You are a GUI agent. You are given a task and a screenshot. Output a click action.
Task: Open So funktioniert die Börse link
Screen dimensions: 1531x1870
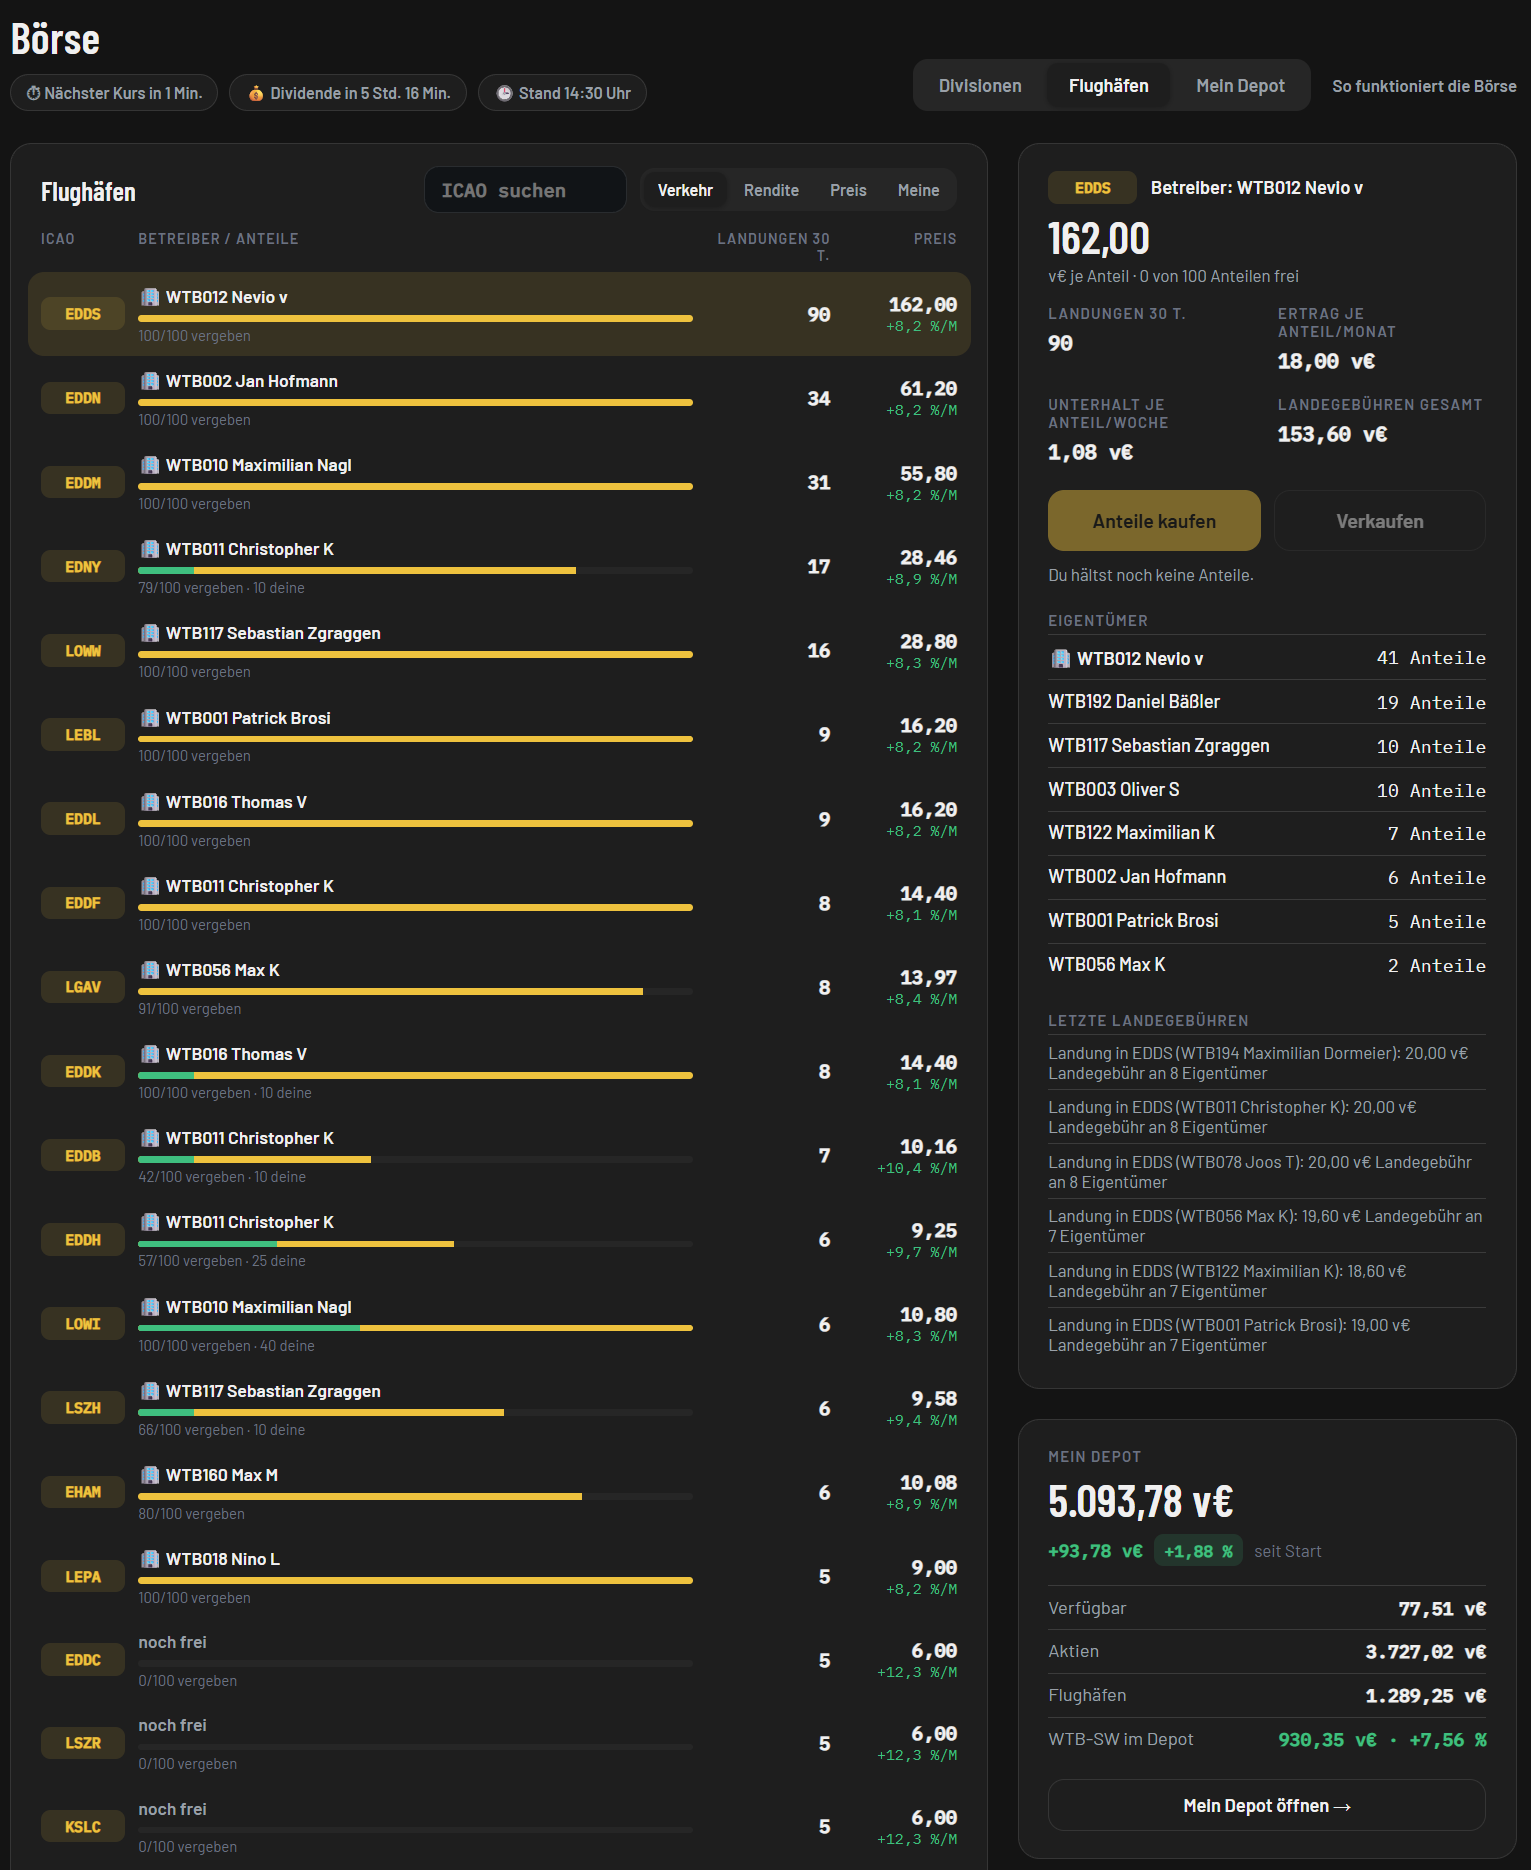tap(1424, 86)
